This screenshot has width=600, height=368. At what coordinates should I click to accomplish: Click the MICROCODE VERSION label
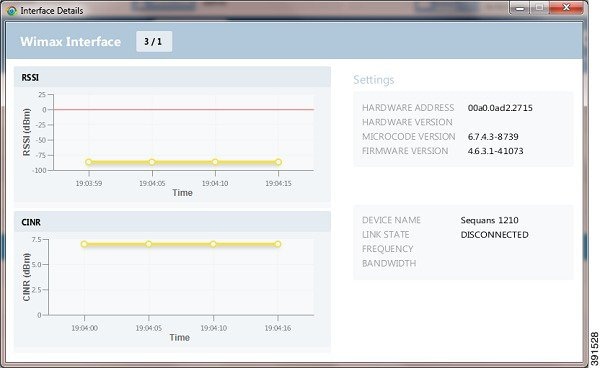click(409, 137)
